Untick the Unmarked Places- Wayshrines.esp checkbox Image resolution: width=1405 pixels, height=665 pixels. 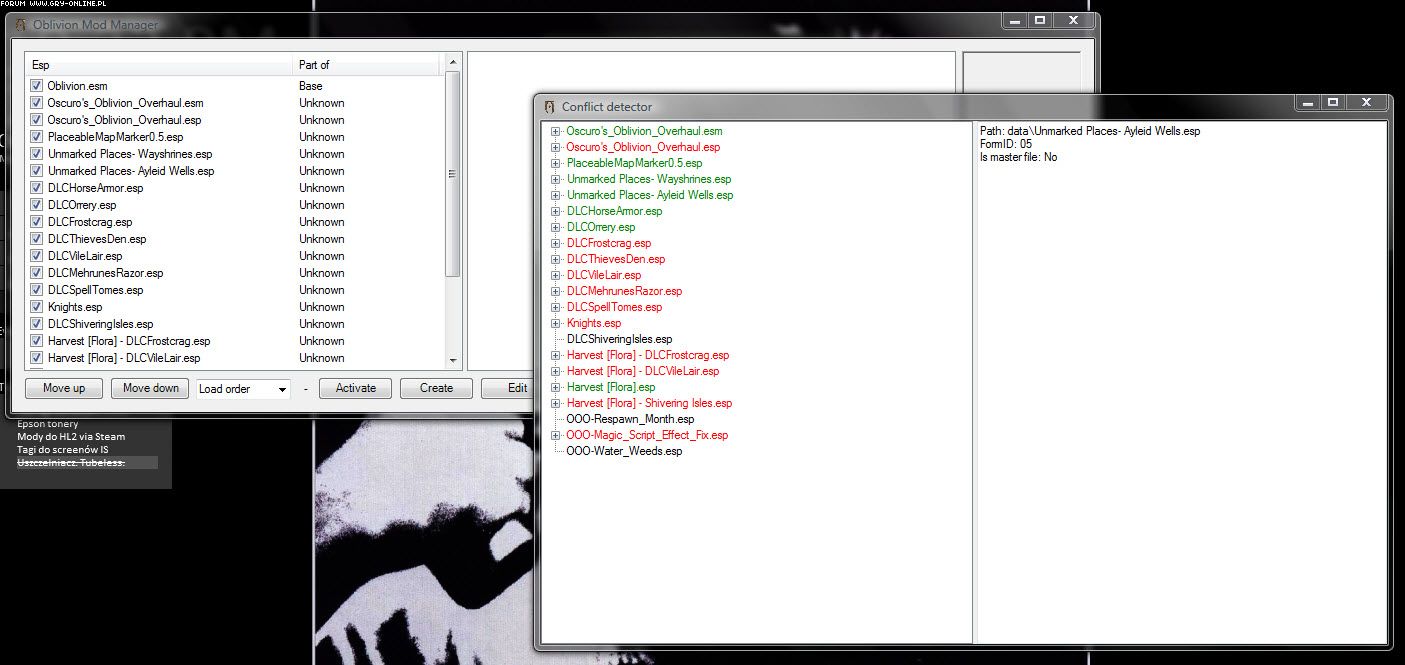coord(36,154)
